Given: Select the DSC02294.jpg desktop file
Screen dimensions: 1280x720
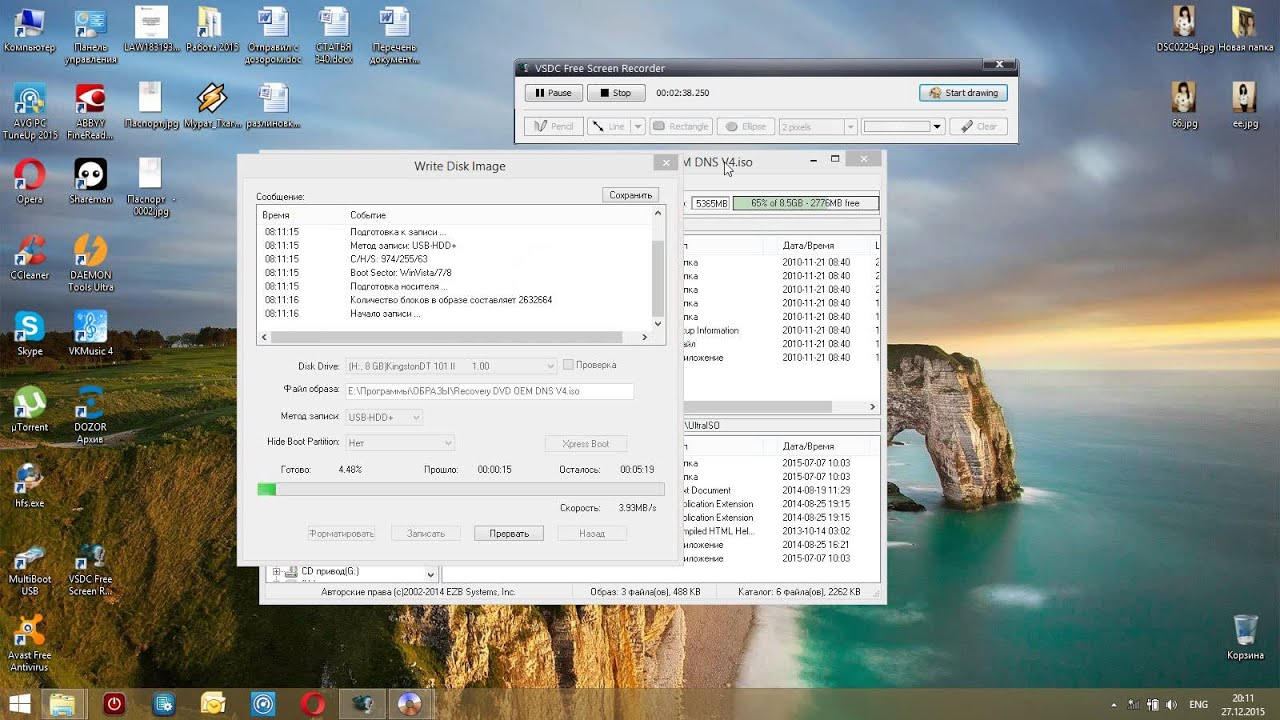Looking at the screenshot, I should (x=1184, y=29).
